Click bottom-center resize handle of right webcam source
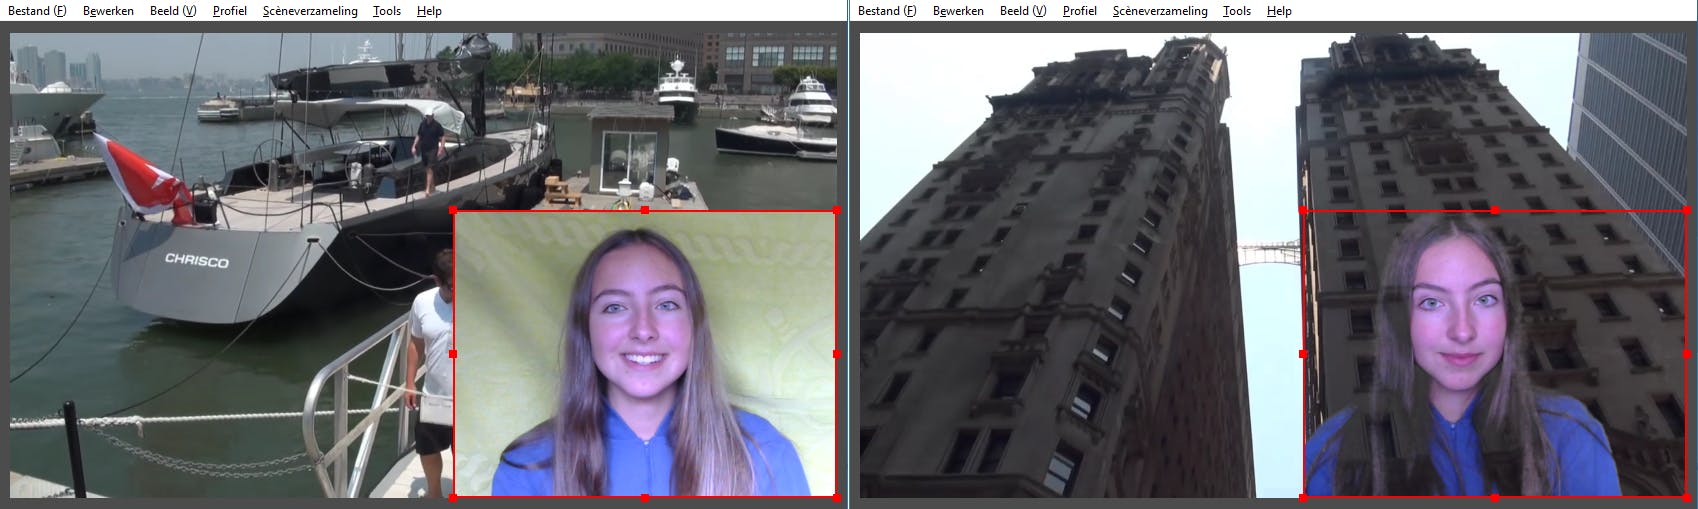Screen dimensions: 1698x509 coord(1495,497)
